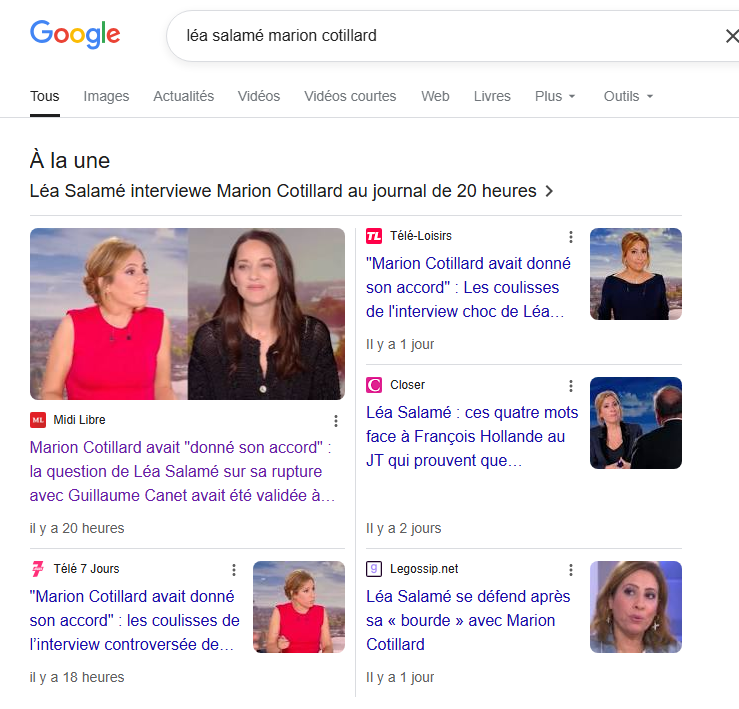Click the Télé-Loisirs article thumbnail

636,274
